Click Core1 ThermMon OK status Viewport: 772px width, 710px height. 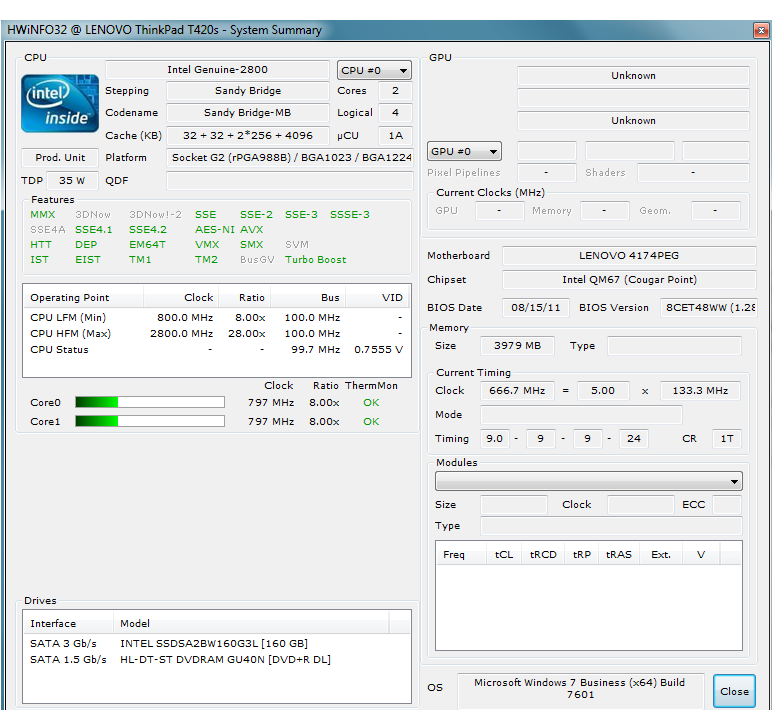[371, 421]
